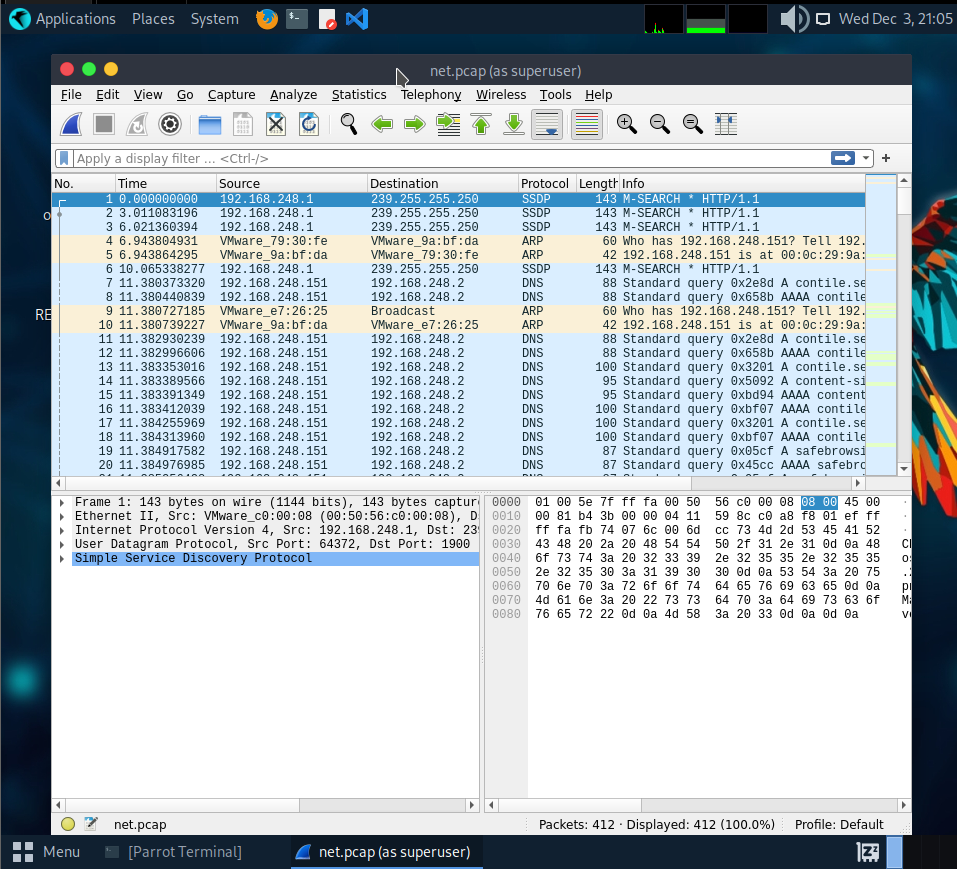
Task: Sort packets by Protocol column header
Action: tap(545, 183)
